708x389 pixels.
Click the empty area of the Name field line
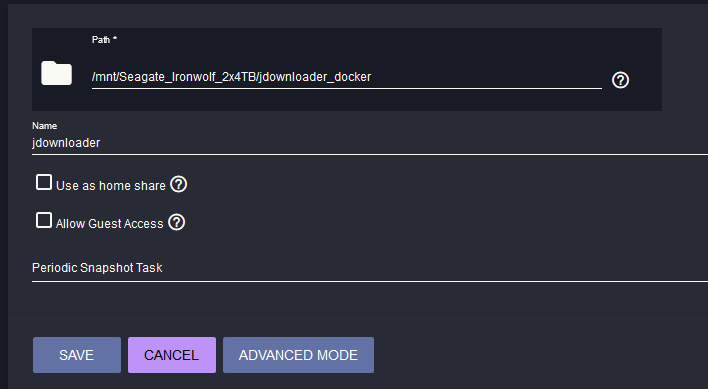click(404, 143)
